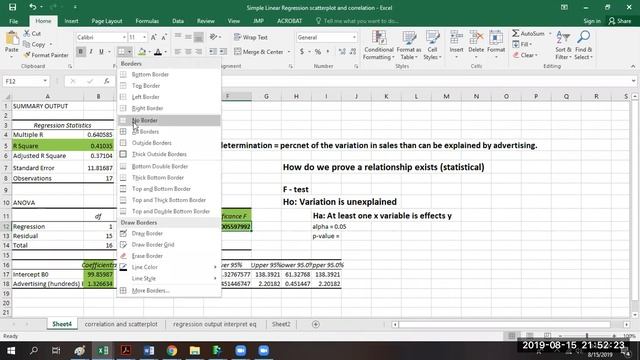This screenshot has width=640, height=360.
Task: Open the Fill dropdown in Editing
Action: coord(522,44)
